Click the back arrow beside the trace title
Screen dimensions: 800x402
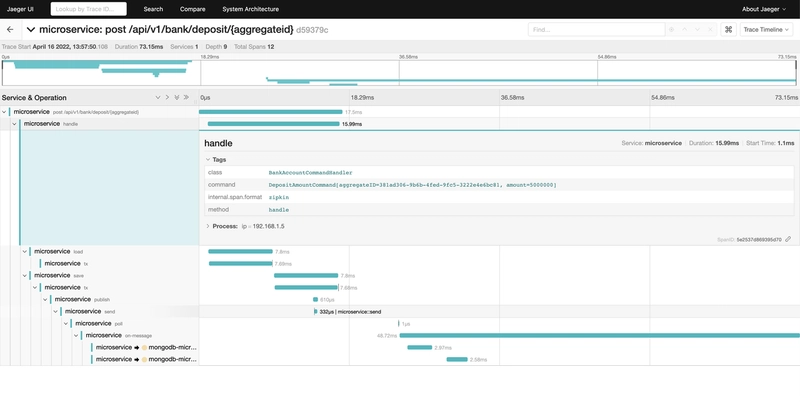tap(10, 30)
